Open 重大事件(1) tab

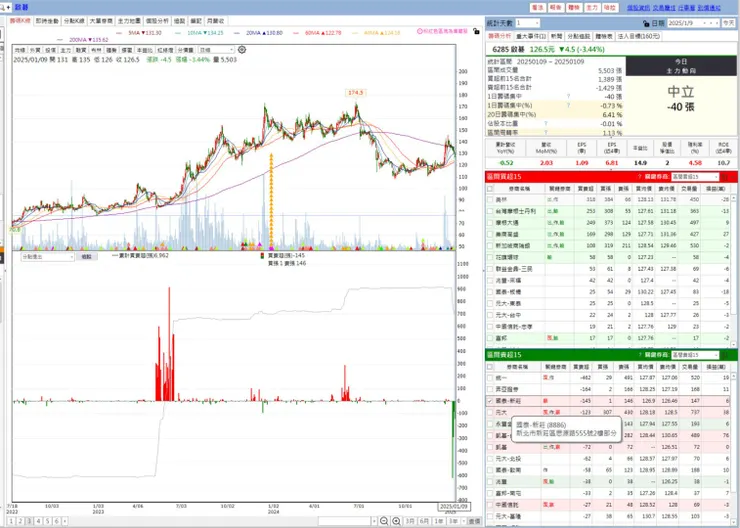tap(530, 36)
